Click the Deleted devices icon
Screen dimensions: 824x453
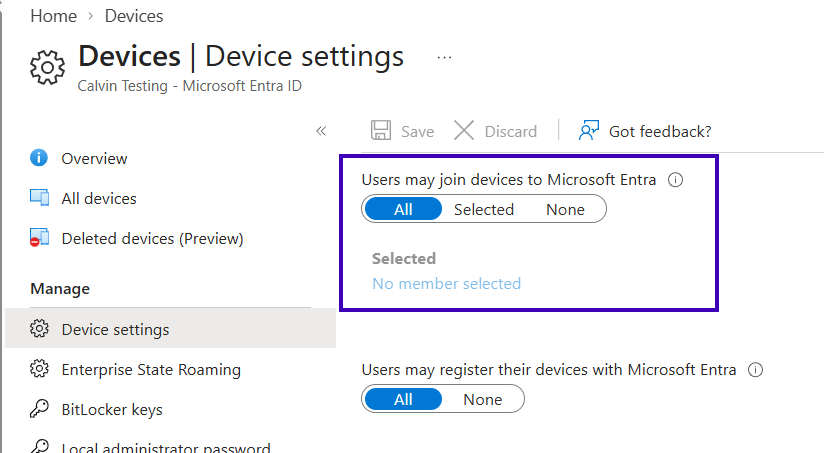coord(39,238)
